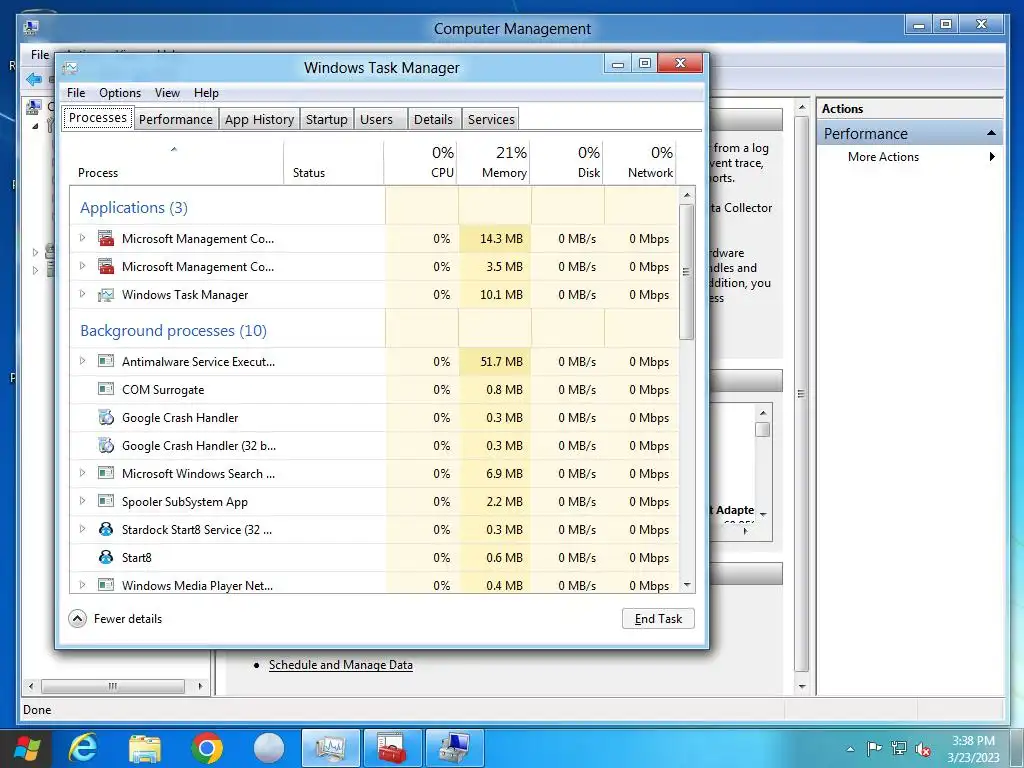Switch to App History tab
The width and height of the screenshot is (1024, 768).
(x=259, y=120)
